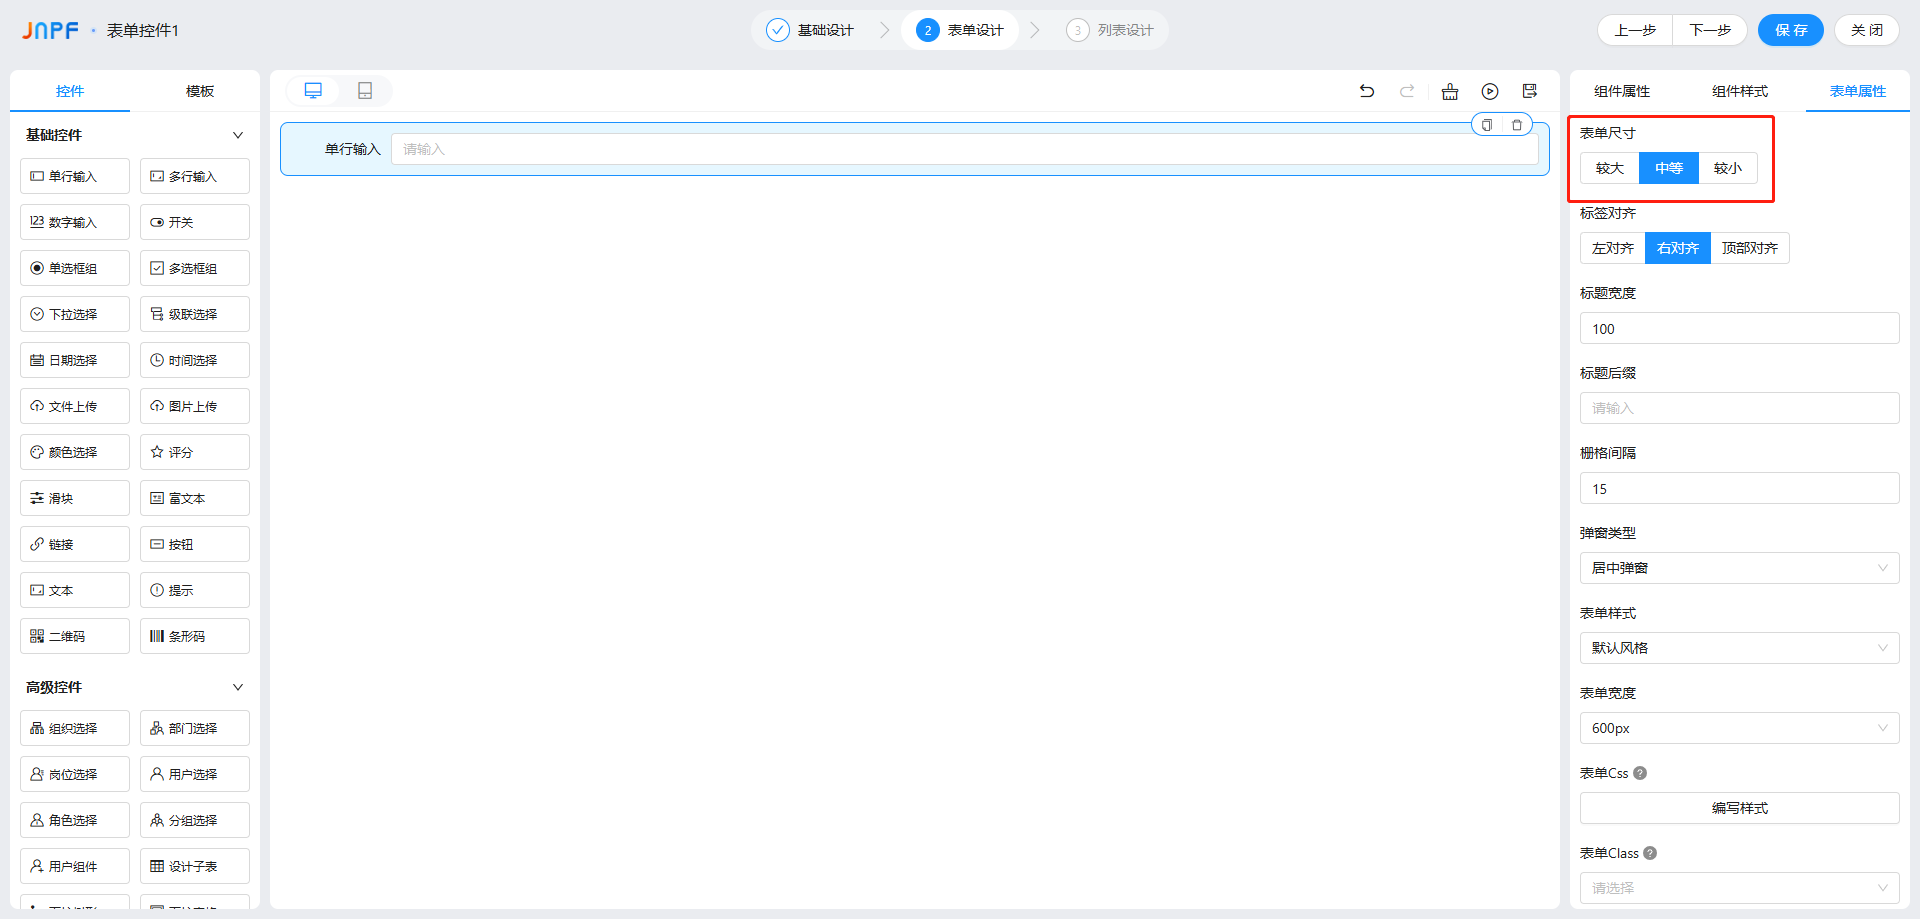Add 富文本 editor control from the palette
Viewport: 1920px width, 919px height.
click(195, 498)
